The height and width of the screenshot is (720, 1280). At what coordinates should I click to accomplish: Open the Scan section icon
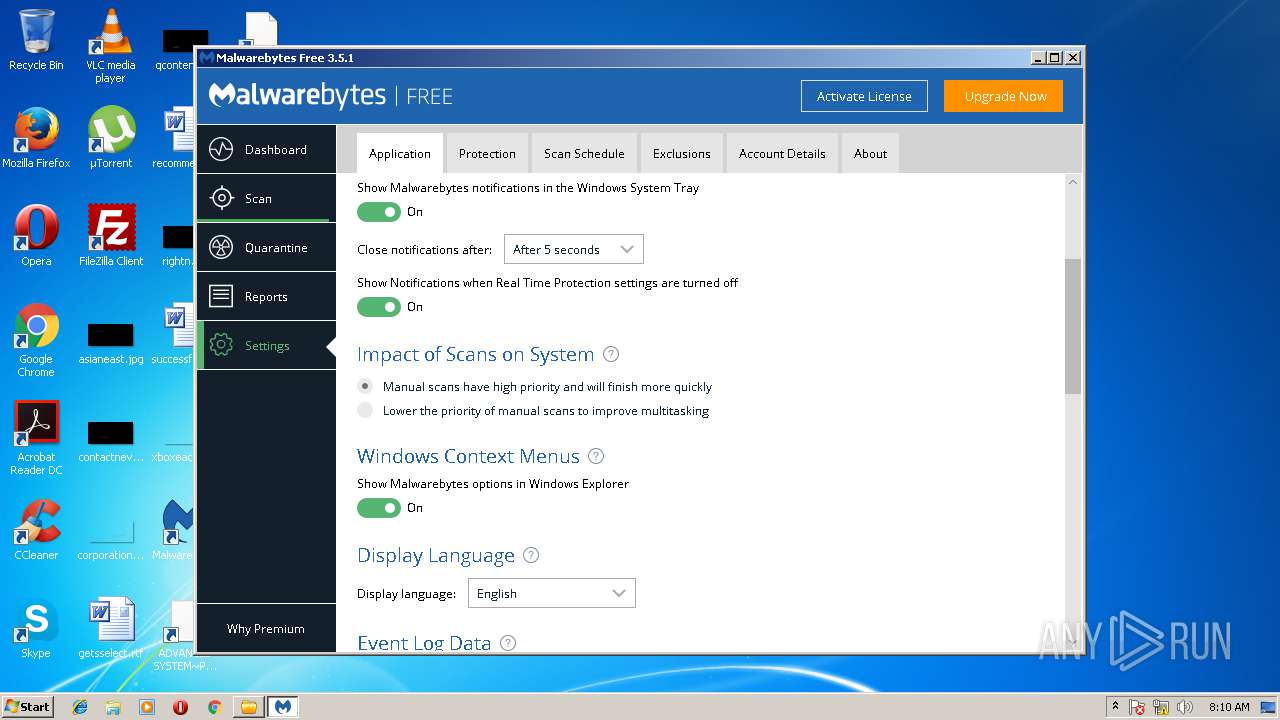click(221, 198)
